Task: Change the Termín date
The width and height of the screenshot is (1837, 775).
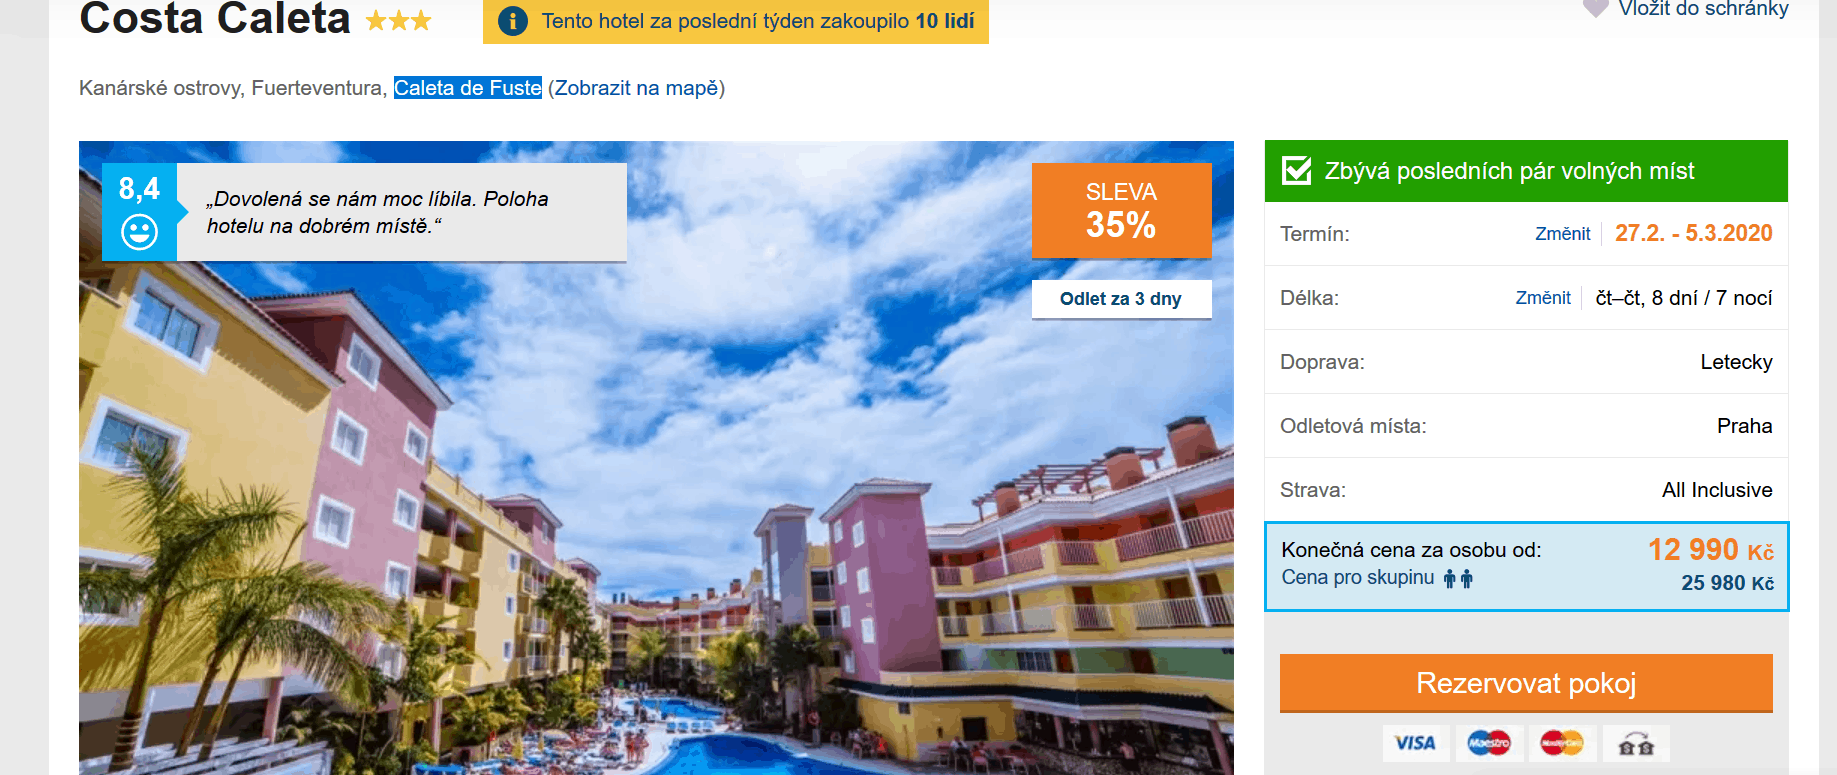Action: point(1562,233)
